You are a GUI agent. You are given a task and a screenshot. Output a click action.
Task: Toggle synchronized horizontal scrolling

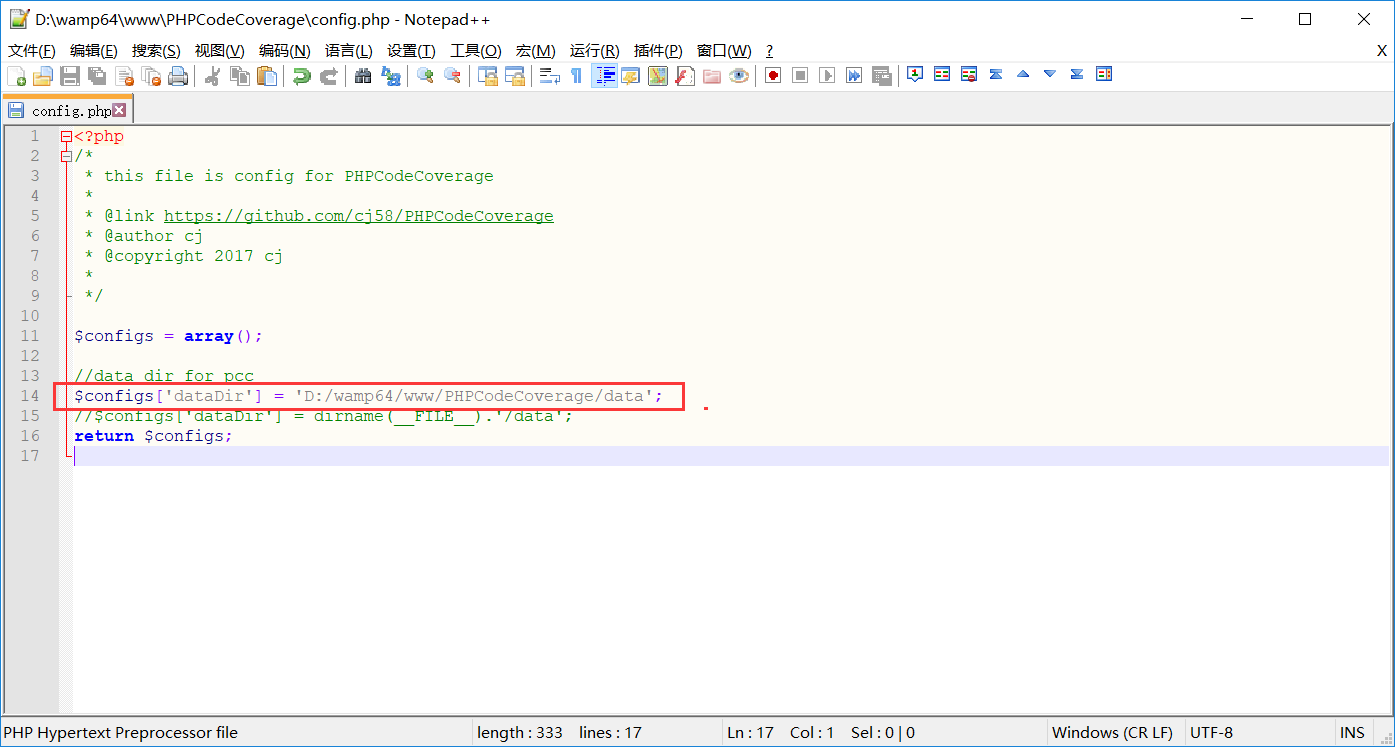(515, 75)
